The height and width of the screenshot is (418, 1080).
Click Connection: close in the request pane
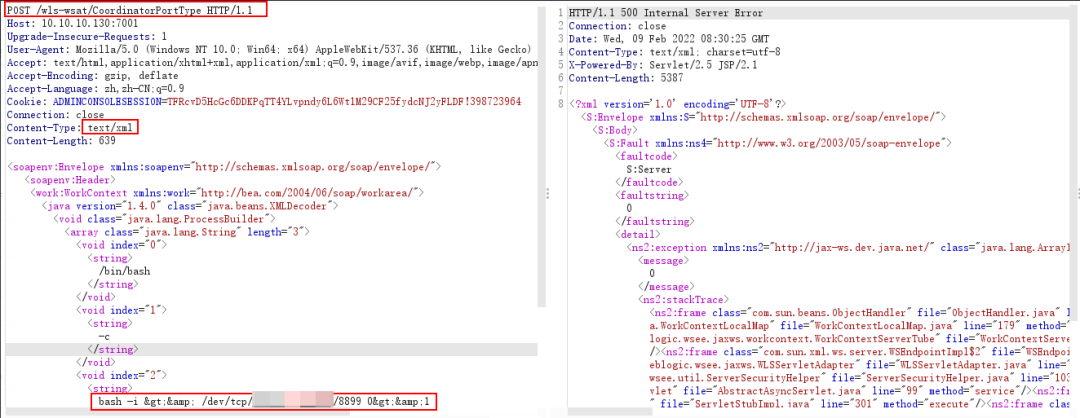[55, 114]
